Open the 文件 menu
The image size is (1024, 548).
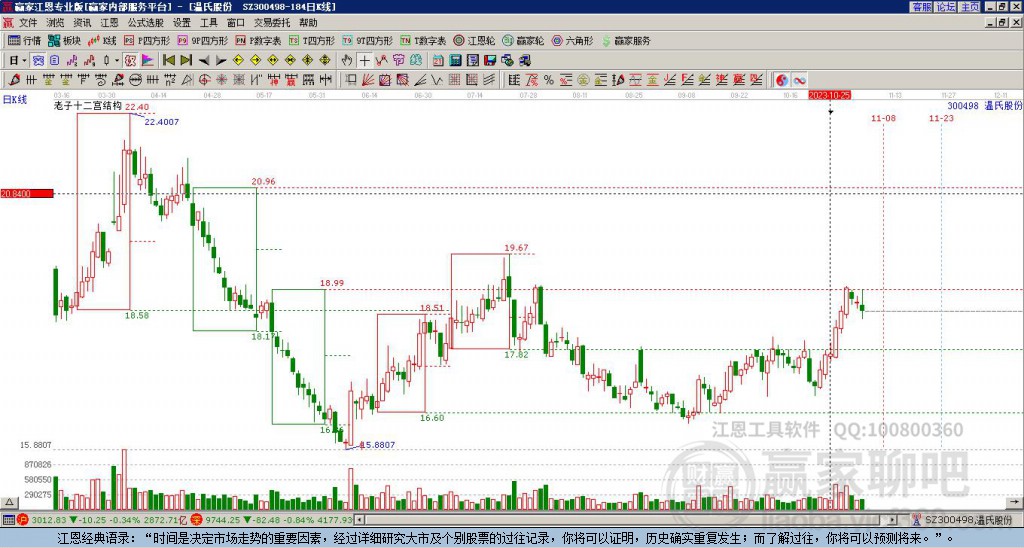pyautogui.click(x=27, y=23)
